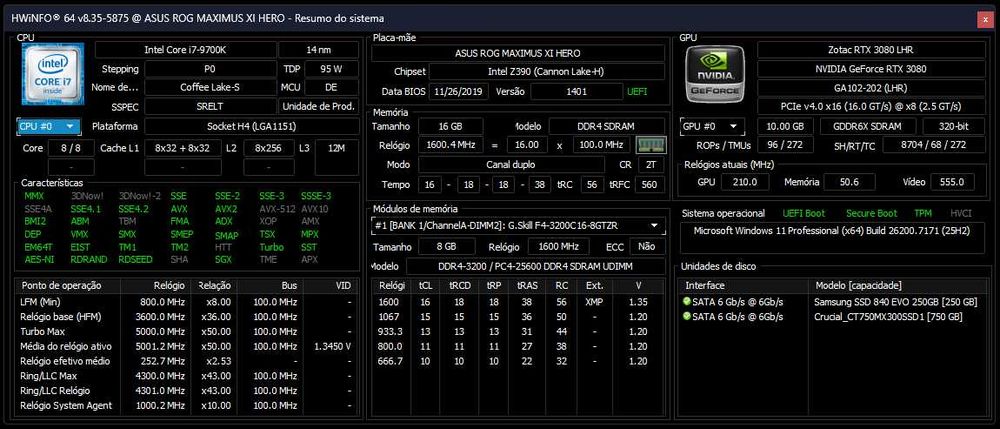The image size is (1000, 429).
Task: Click the BIOS version 1401 field
Action: click(x=577, y=91)
